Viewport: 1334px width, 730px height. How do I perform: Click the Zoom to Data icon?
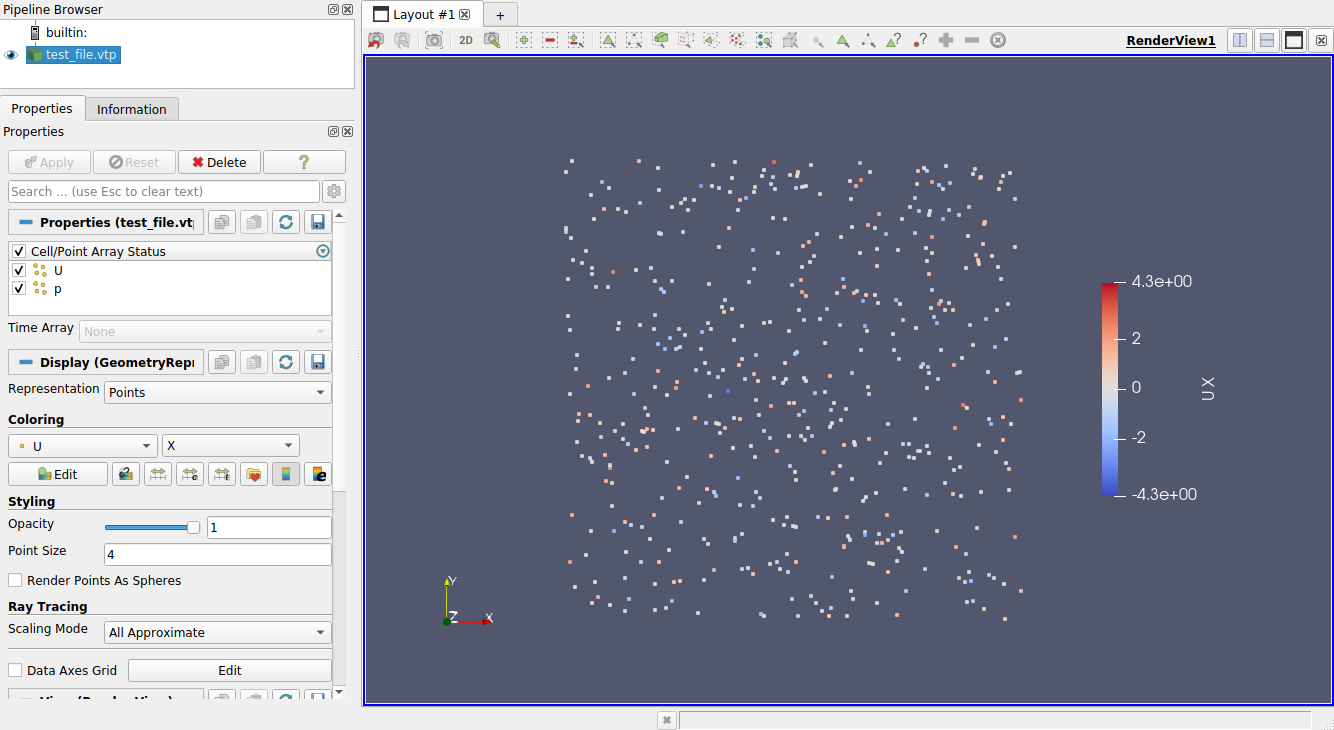(x=434, y=40)
